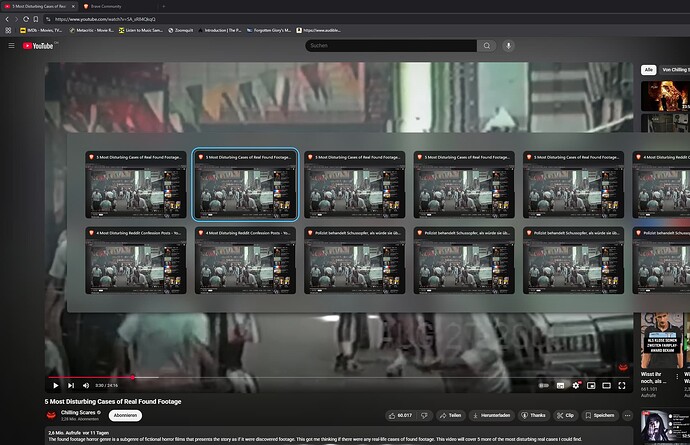Click the YouTube search magnifier button

[x=487, y=46]
